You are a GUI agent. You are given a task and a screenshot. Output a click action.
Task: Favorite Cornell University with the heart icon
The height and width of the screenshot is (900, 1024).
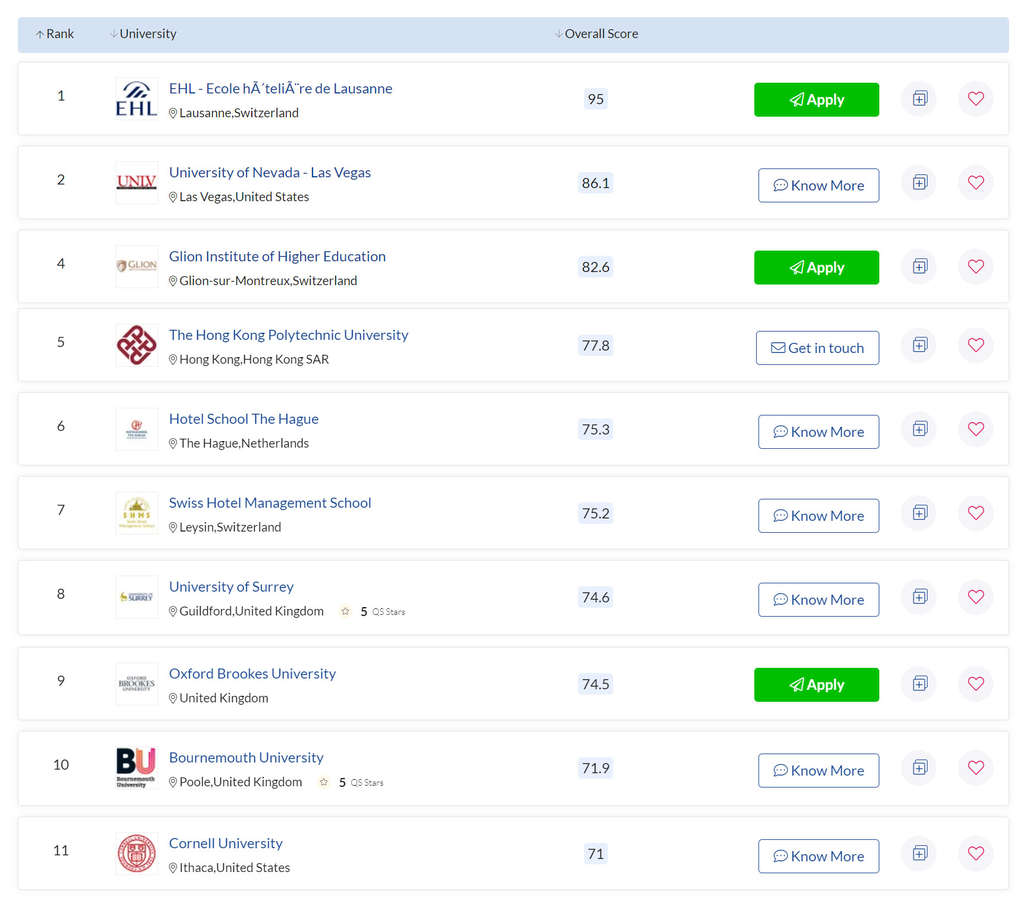(975, 853)
